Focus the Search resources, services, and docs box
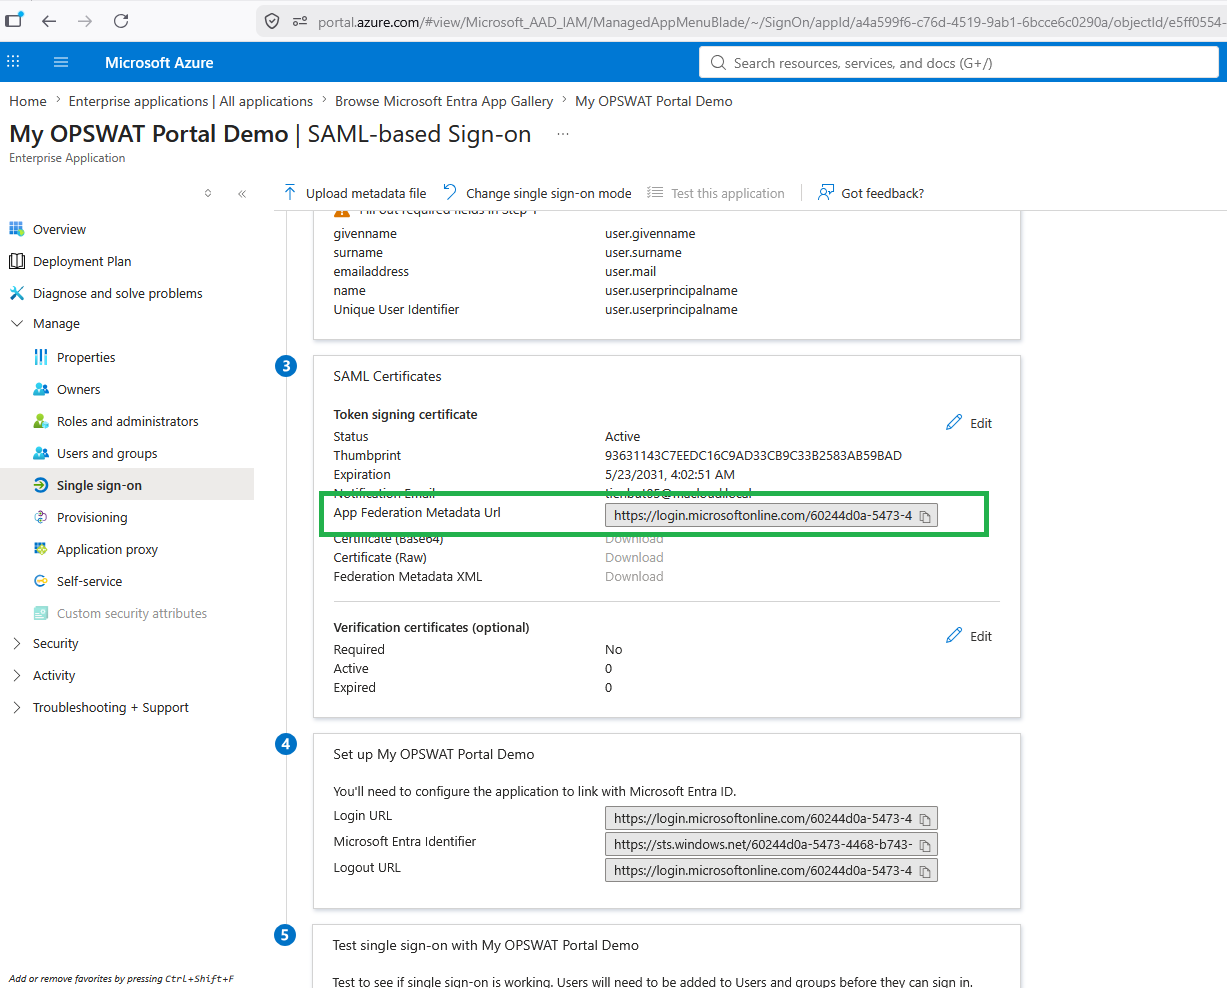 tap(958, 62)
